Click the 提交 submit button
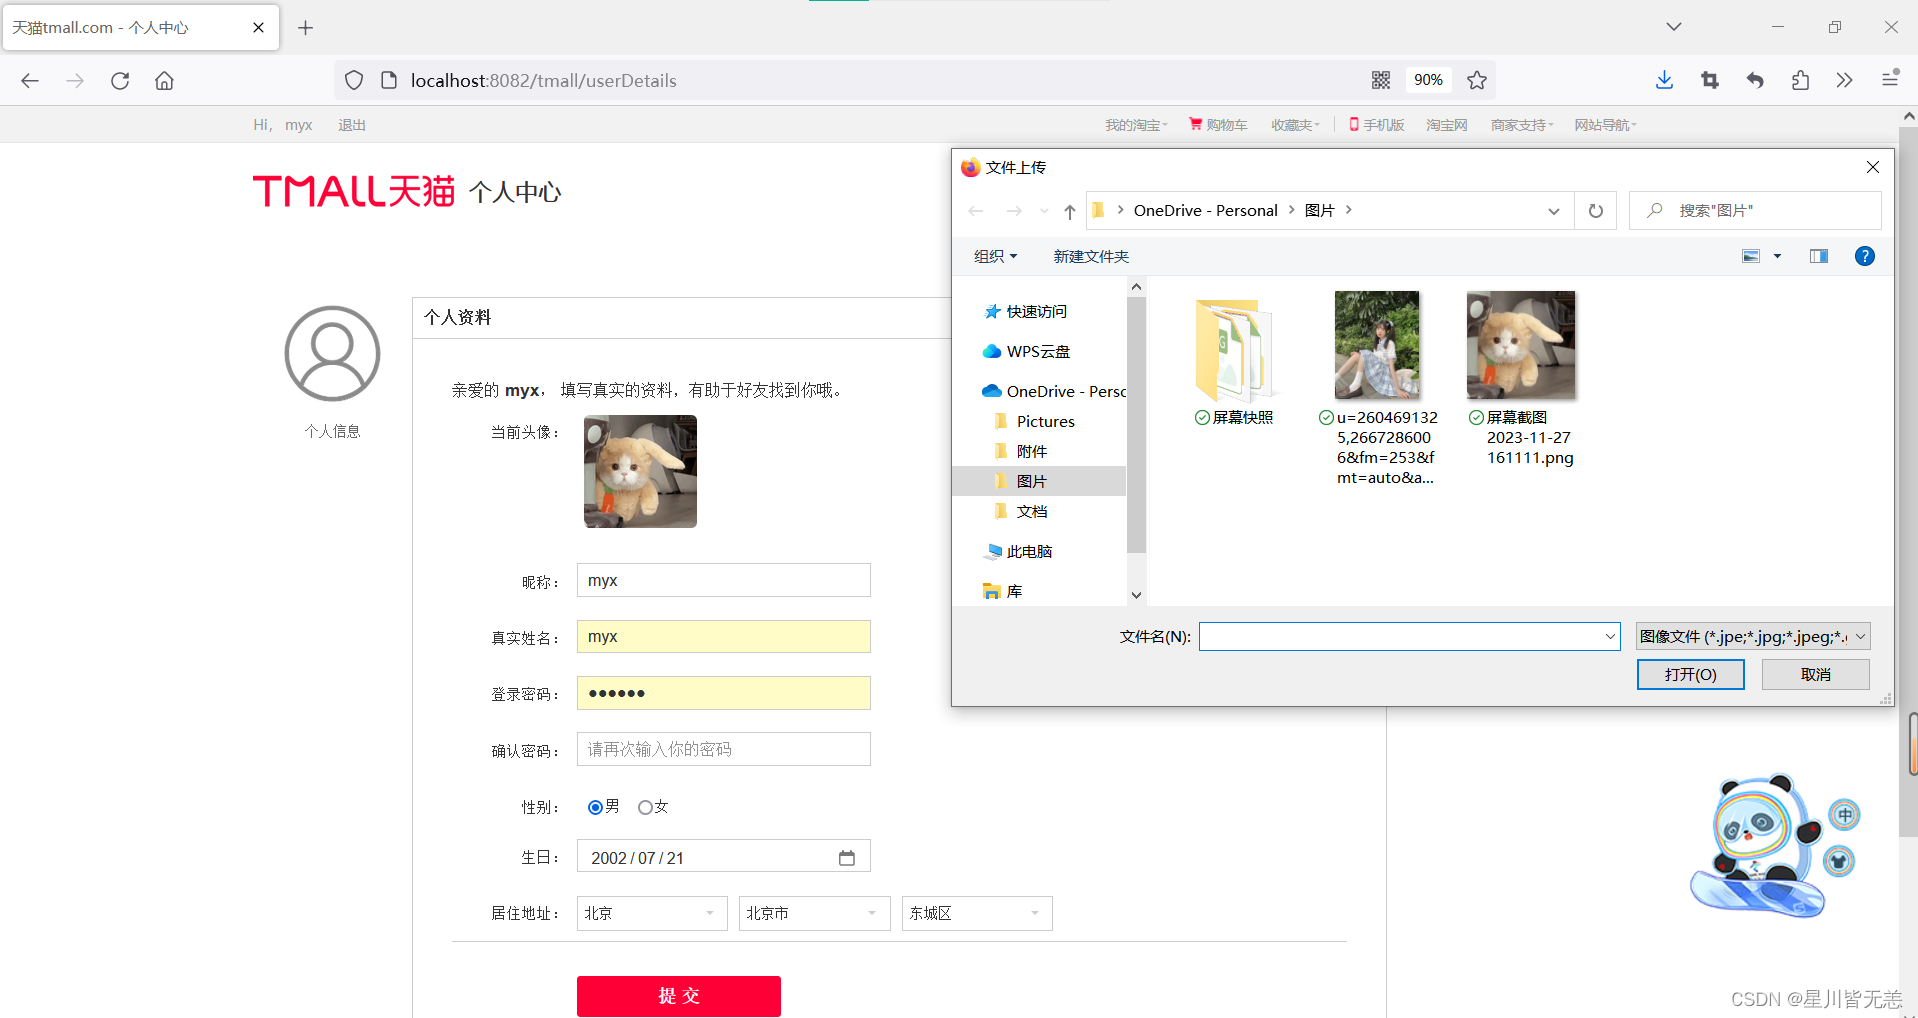1918x1018 pixels. [x=679, y=996]
